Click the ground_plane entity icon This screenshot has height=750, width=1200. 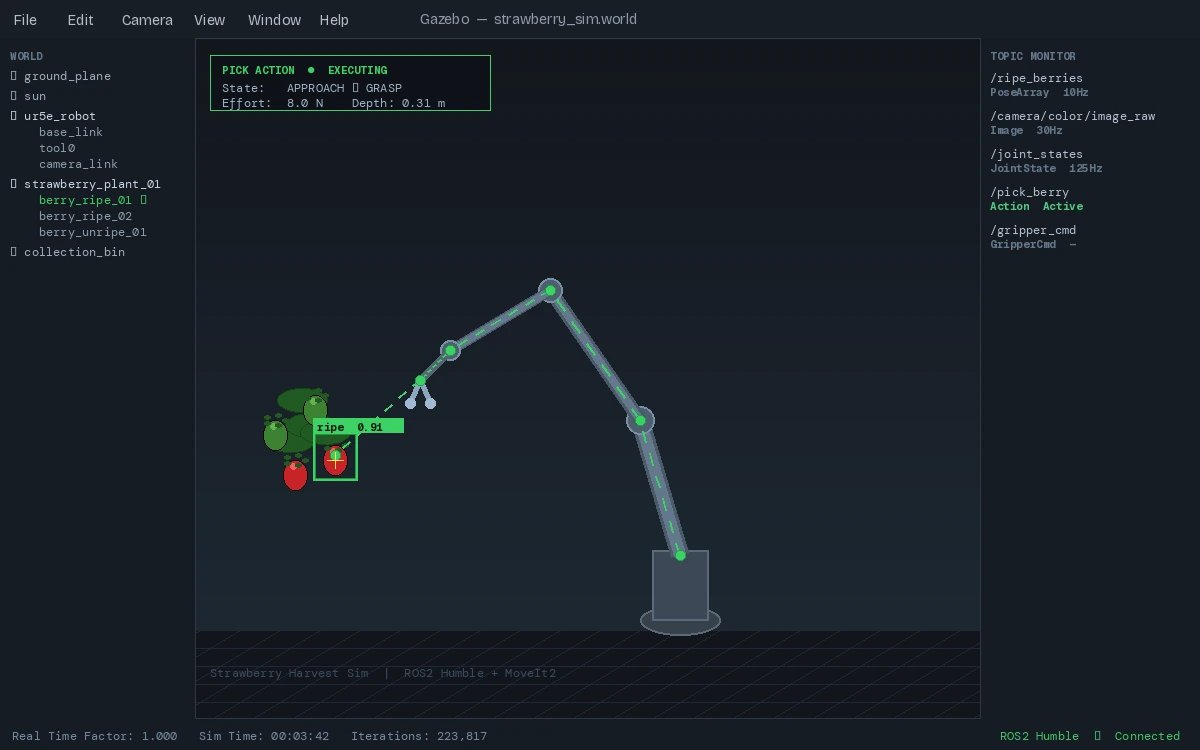[x=13, y=76]
